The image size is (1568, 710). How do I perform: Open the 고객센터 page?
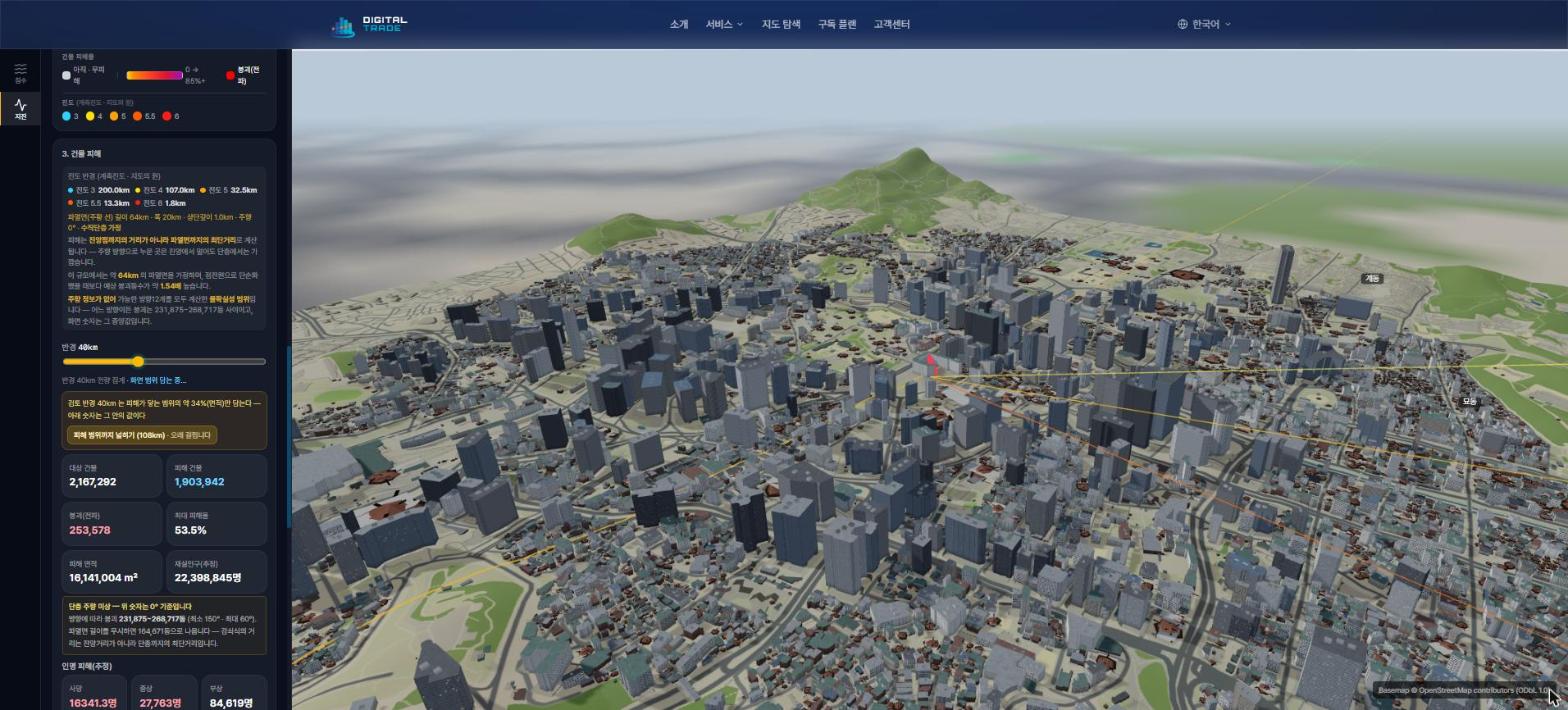tap(891, 24)
